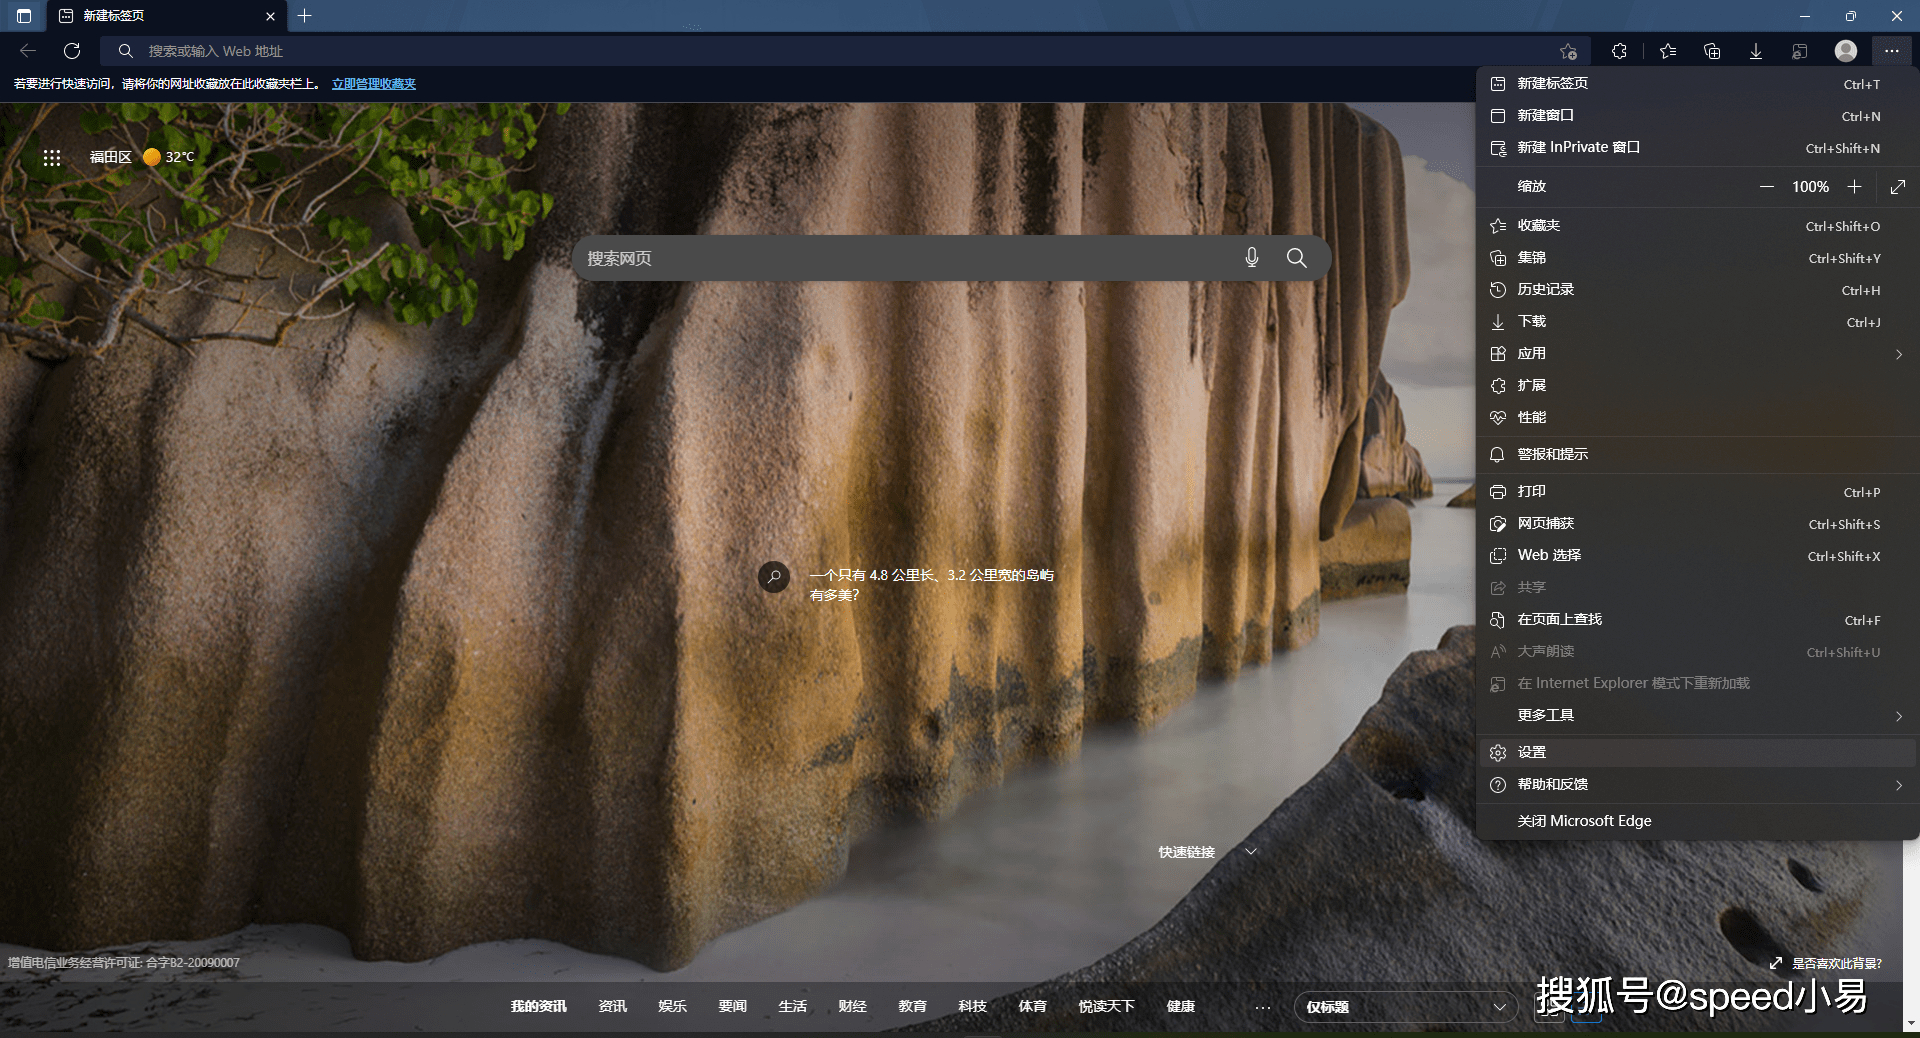Open the 仅标题 layout dropdown
This screenshot has height=1038, width=1920.
(1403, 1007)
